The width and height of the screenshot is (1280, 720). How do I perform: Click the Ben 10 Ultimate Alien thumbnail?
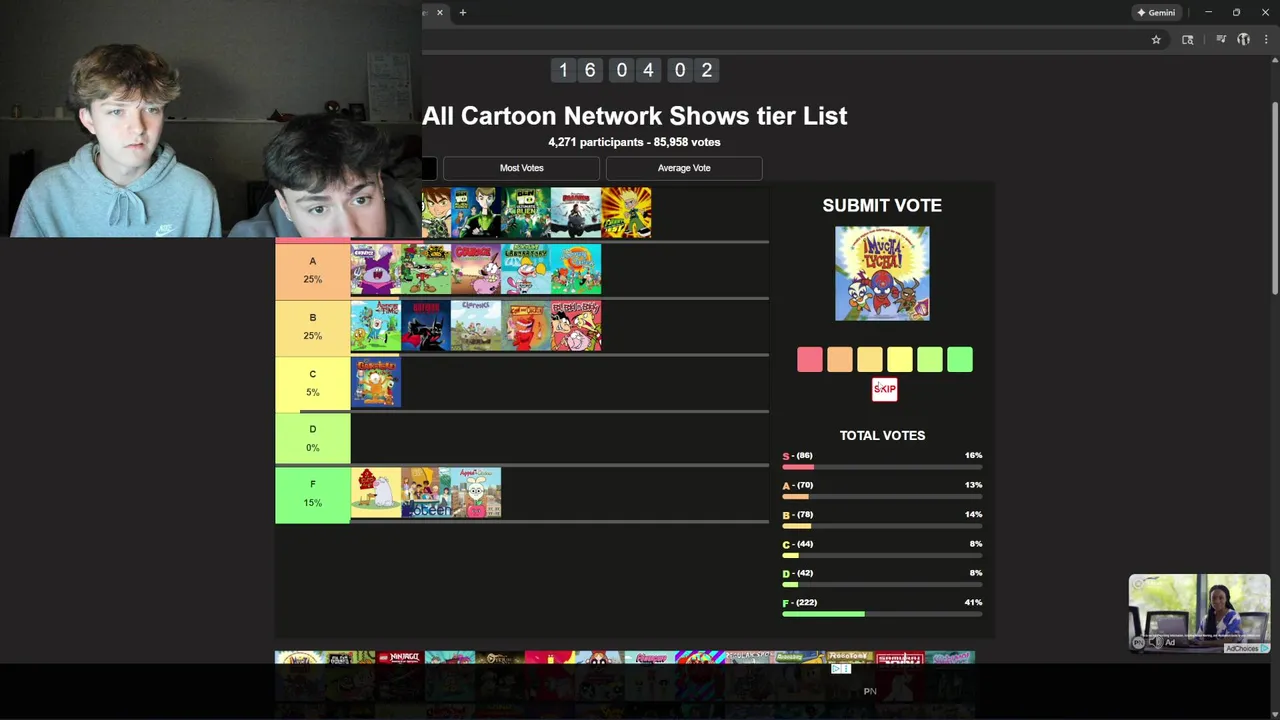(x=526, y=212)
